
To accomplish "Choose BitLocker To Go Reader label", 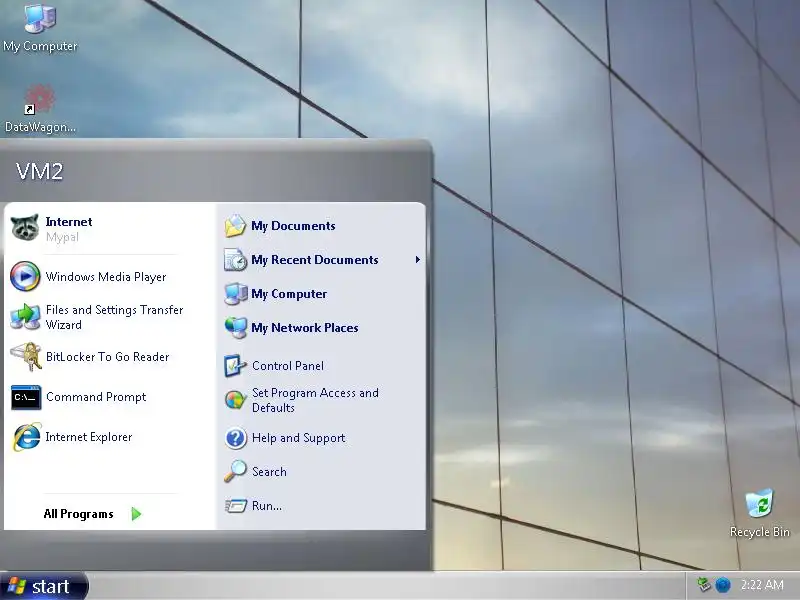I will (107, 357).
